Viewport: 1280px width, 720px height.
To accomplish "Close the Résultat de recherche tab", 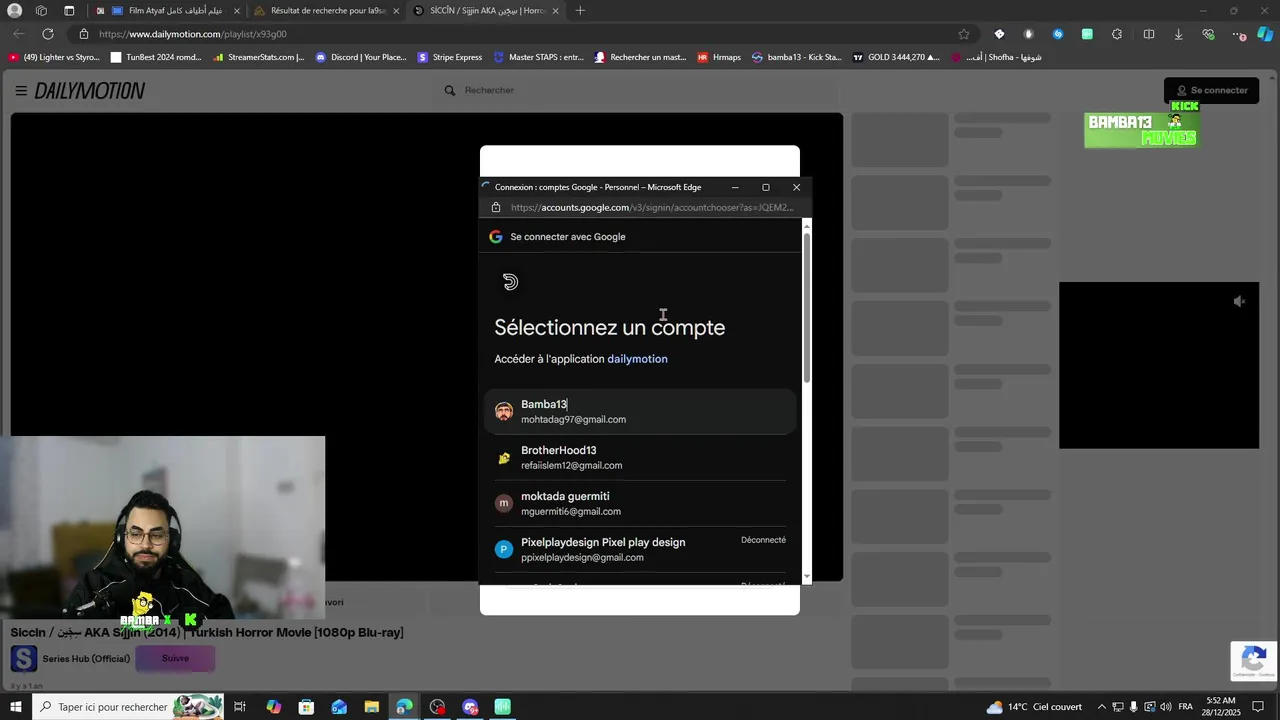I will pyautogui.click(x=396, y=11).
